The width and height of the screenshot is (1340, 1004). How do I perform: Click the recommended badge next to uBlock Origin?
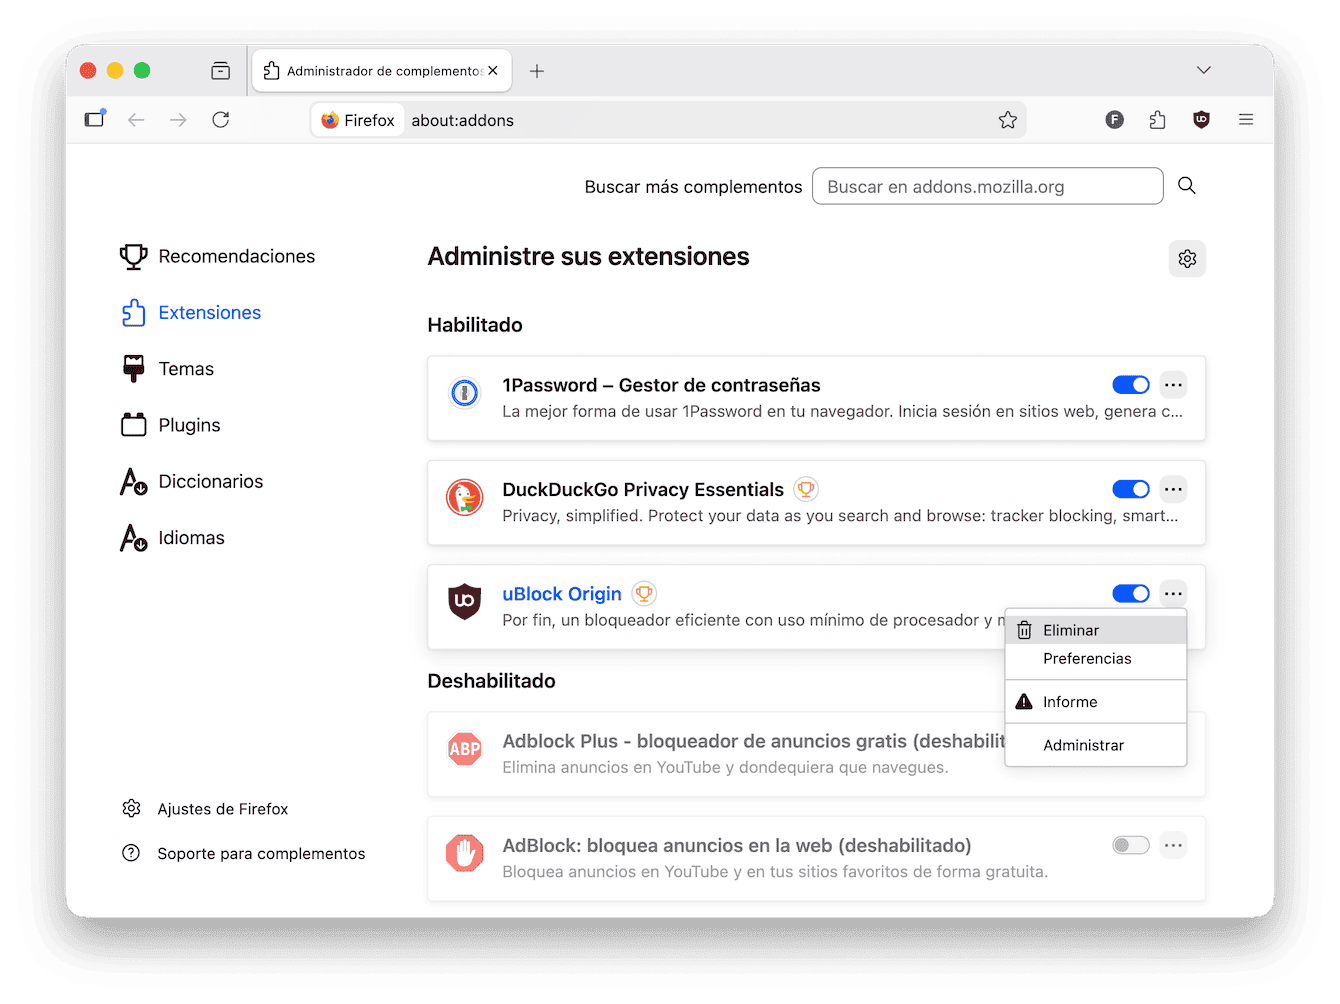click(x=645, y=594)
